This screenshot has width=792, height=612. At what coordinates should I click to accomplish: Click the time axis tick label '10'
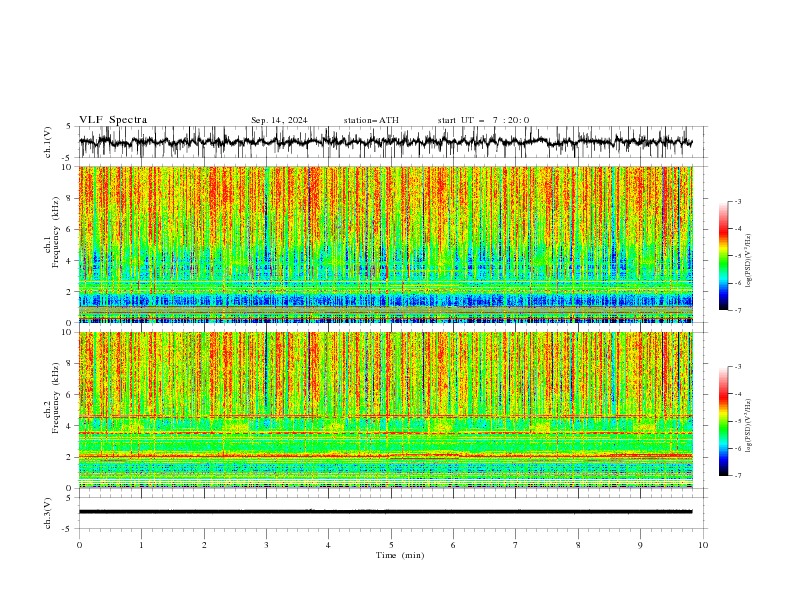click(x=703, y=545)
